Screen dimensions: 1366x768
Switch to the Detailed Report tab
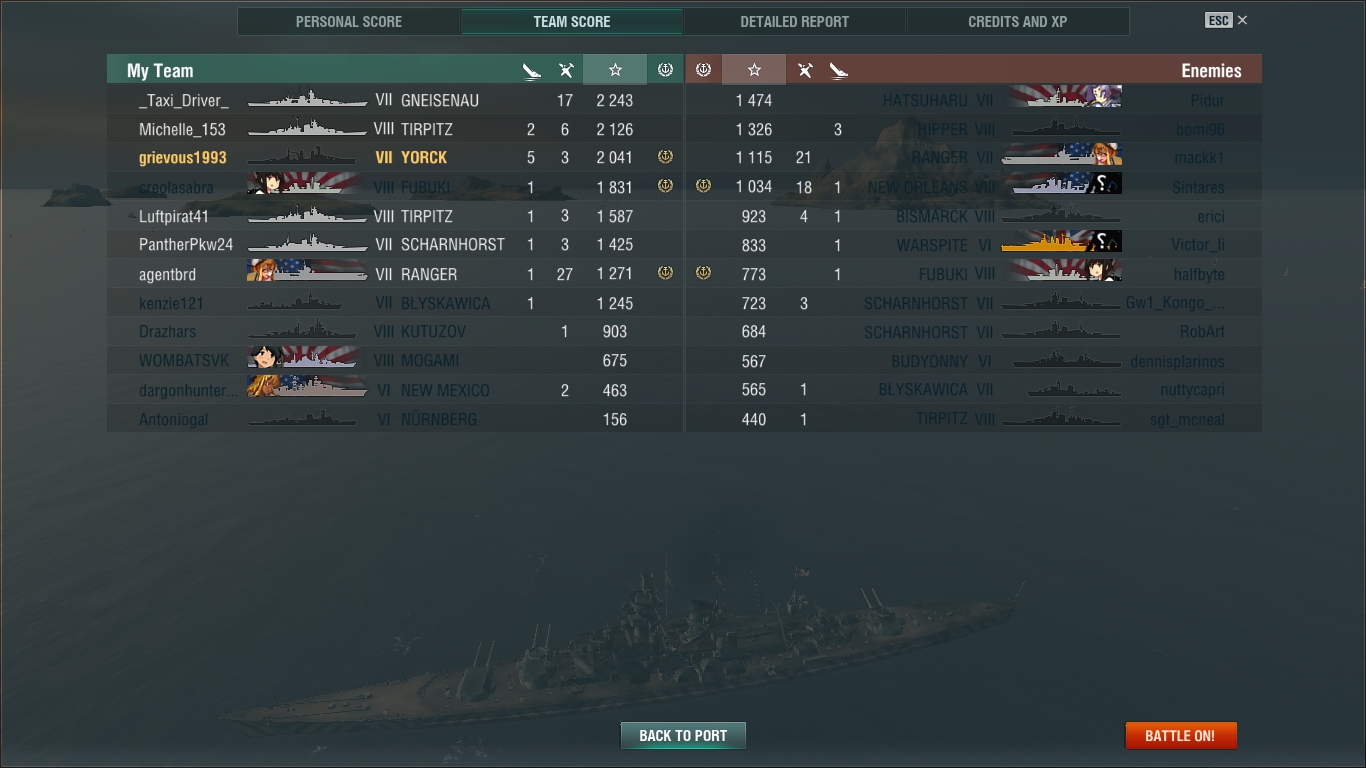(794, 22)
